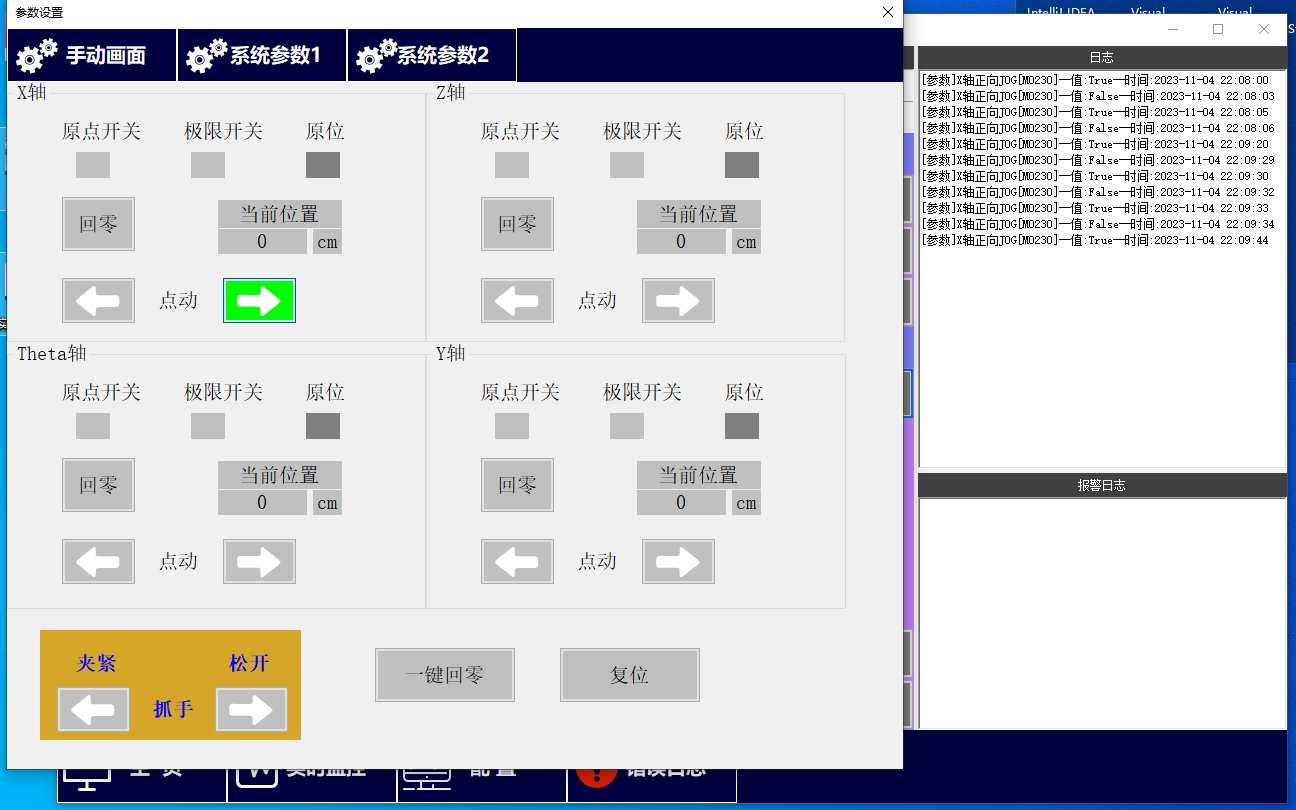Click the Y轴 极限开关 indicator

(x=627, y=426)
